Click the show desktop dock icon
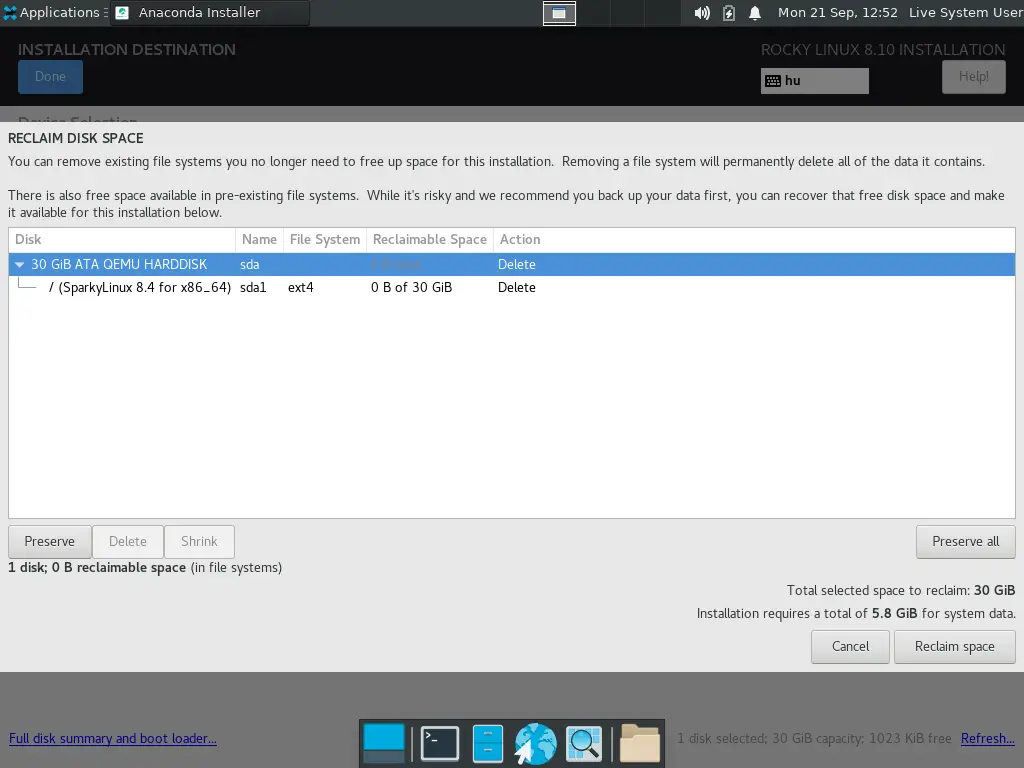 [384, 743]
